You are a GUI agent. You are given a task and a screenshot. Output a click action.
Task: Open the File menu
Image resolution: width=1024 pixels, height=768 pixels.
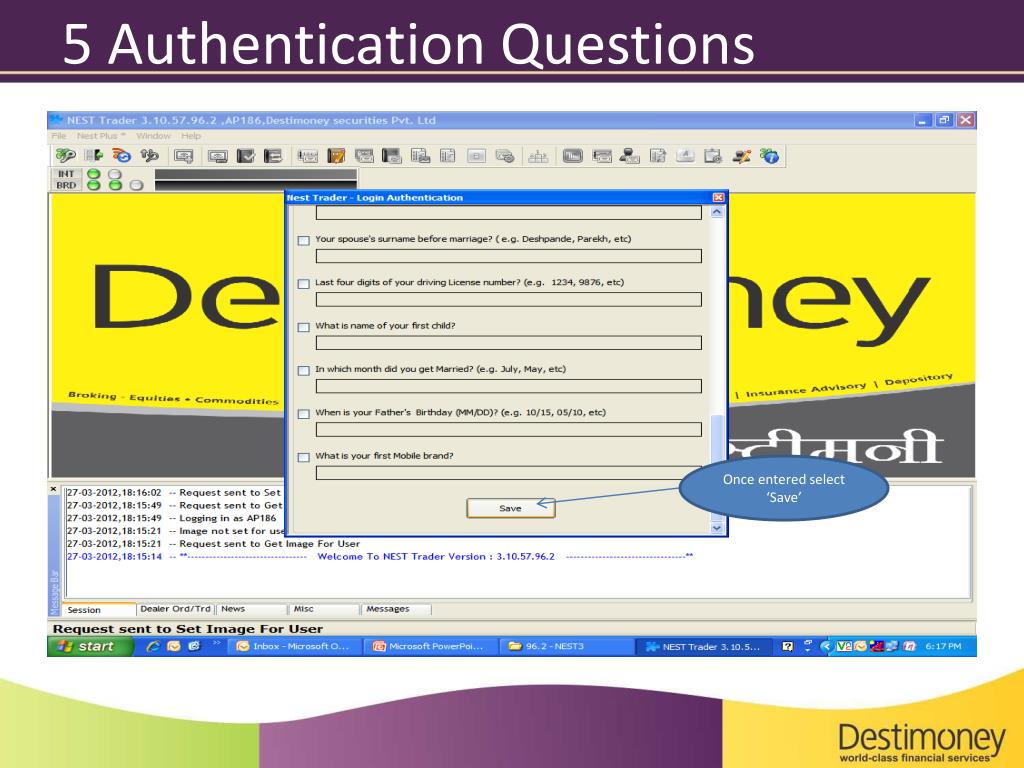point(59,136)
